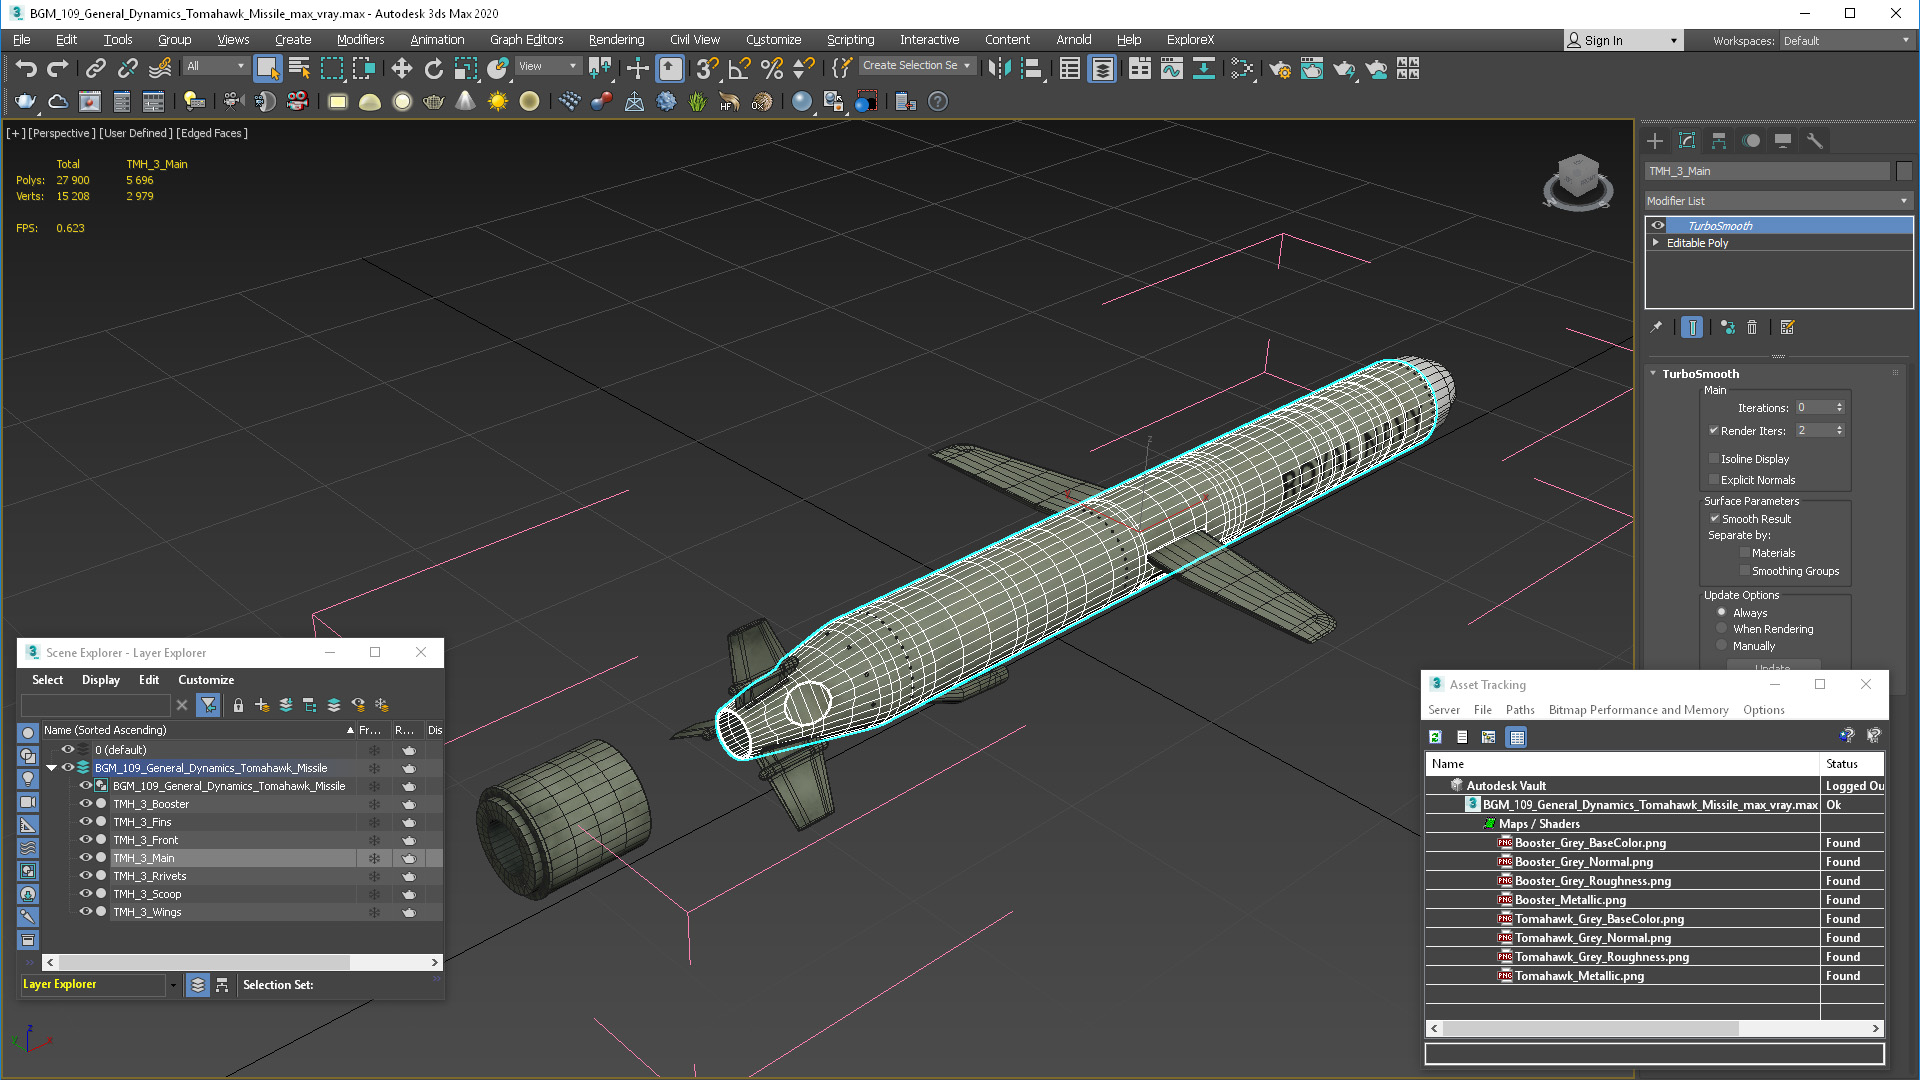Click Asset Tracking table view icon
The image size is (1920, 1080).
tap(1517, 737)
